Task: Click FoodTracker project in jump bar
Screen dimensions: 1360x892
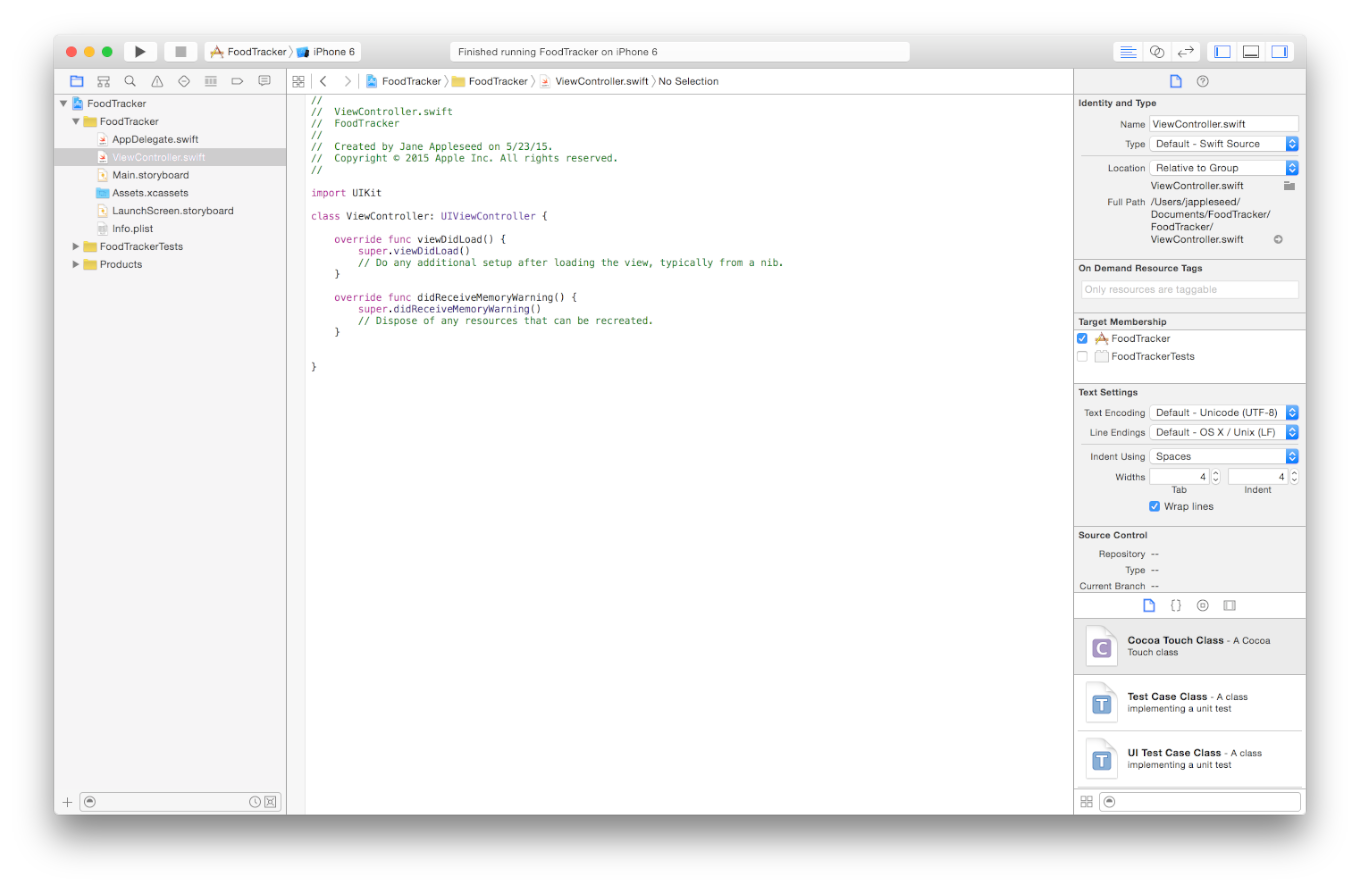Action: 403,81
